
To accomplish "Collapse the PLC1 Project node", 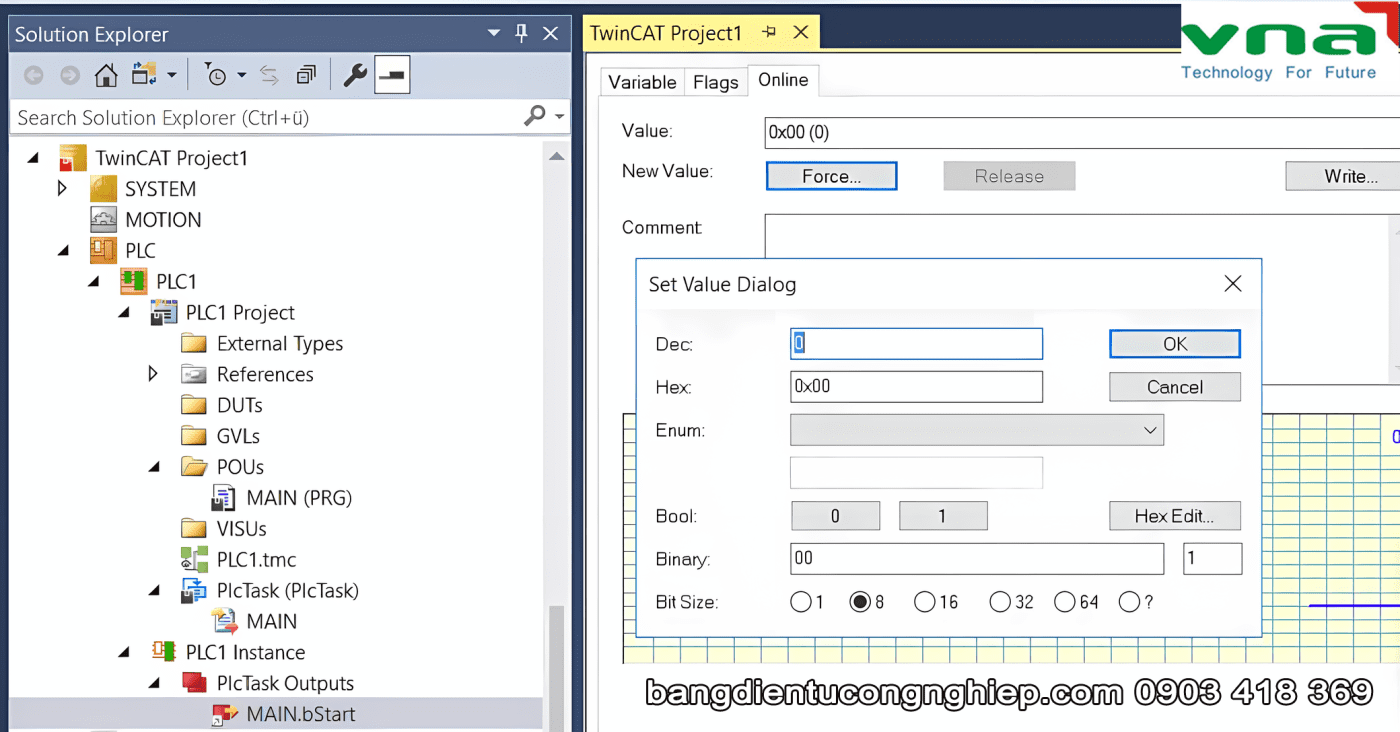I will pos(124,313).
